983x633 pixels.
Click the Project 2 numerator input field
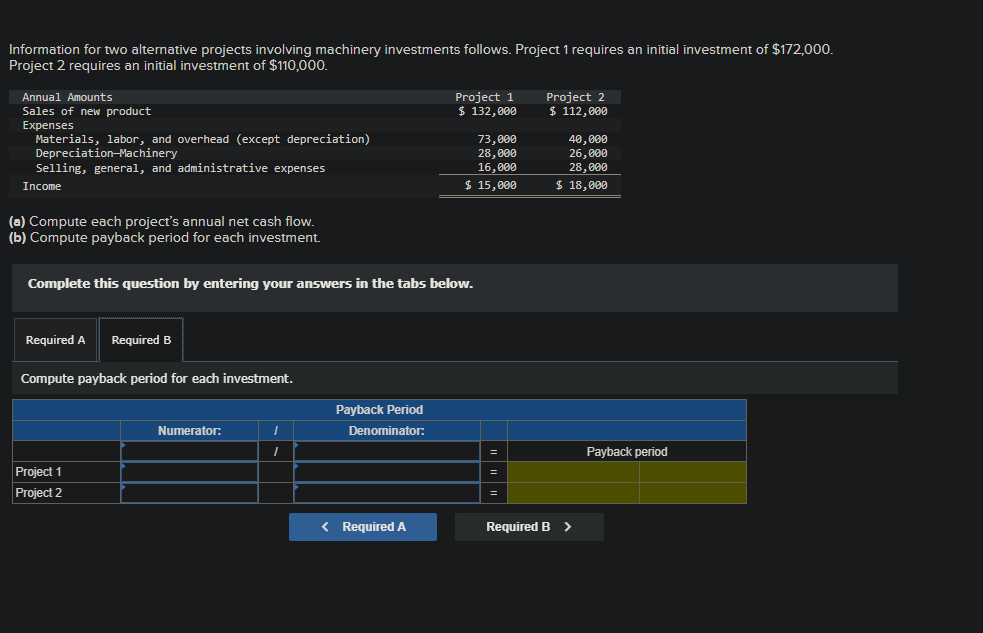(189, 493)
